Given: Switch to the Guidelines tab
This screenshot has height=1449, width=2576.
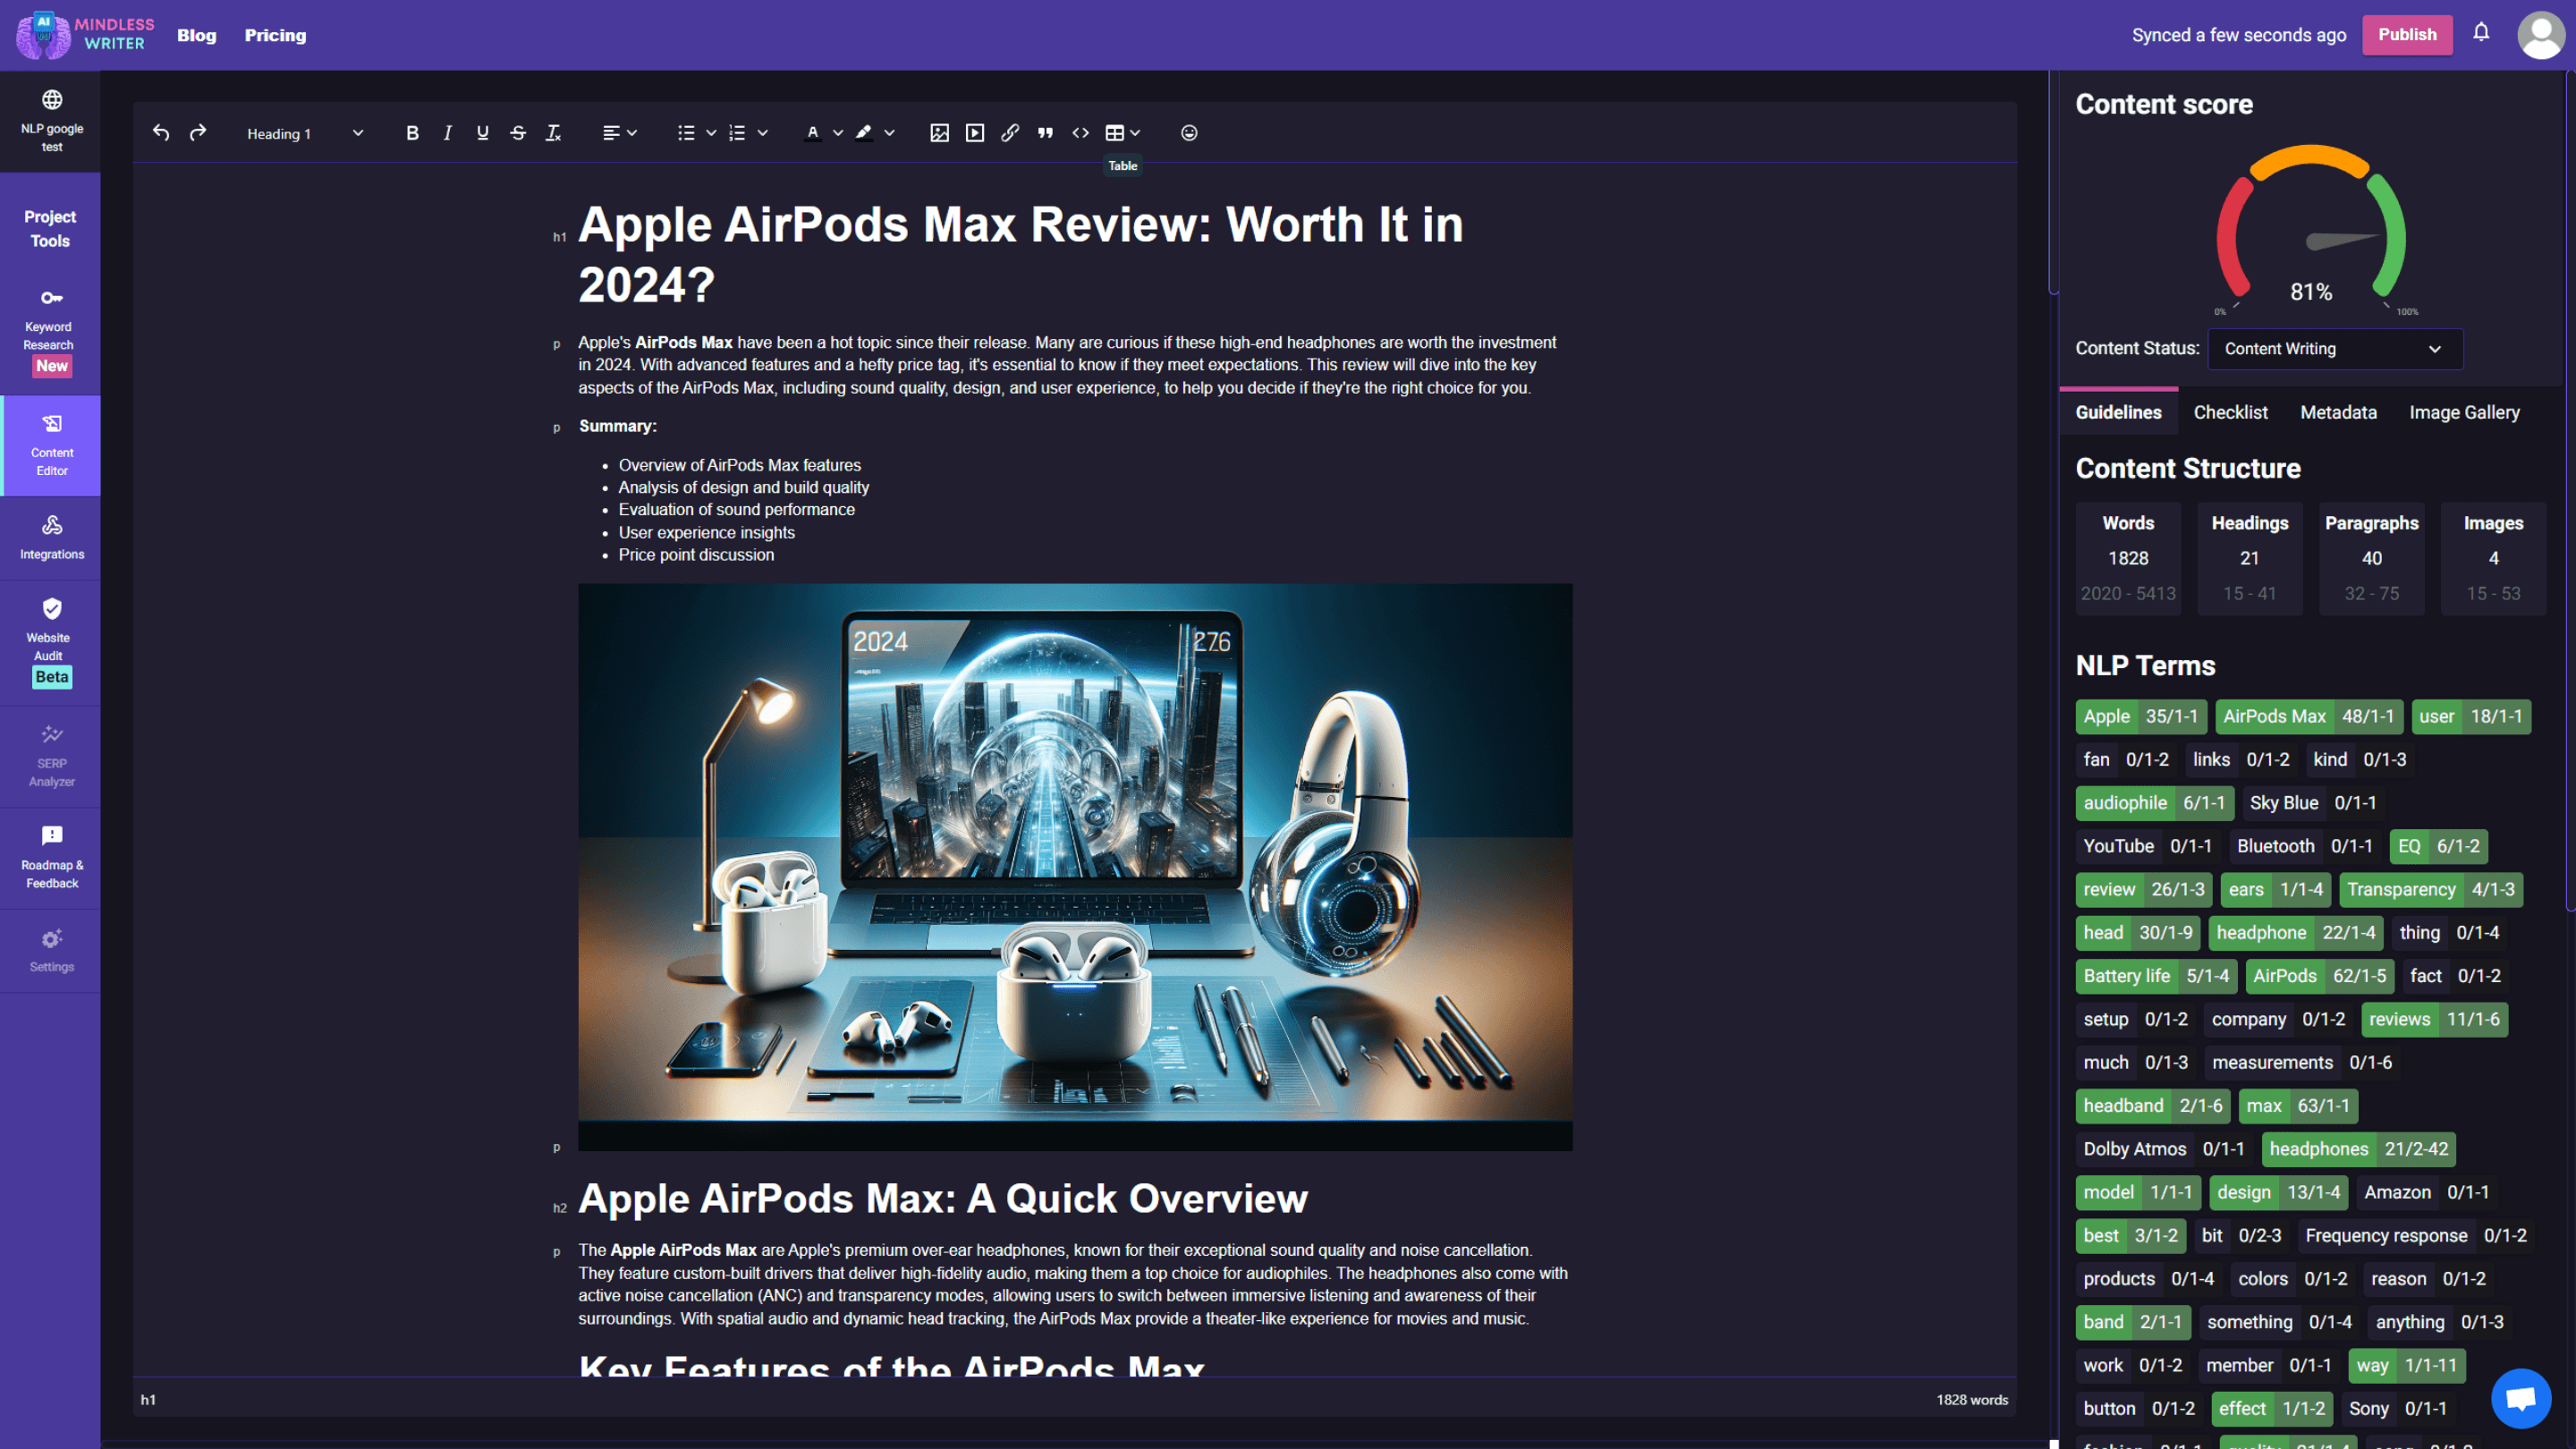Looking at the screenshot, I should click(2118, 412).
